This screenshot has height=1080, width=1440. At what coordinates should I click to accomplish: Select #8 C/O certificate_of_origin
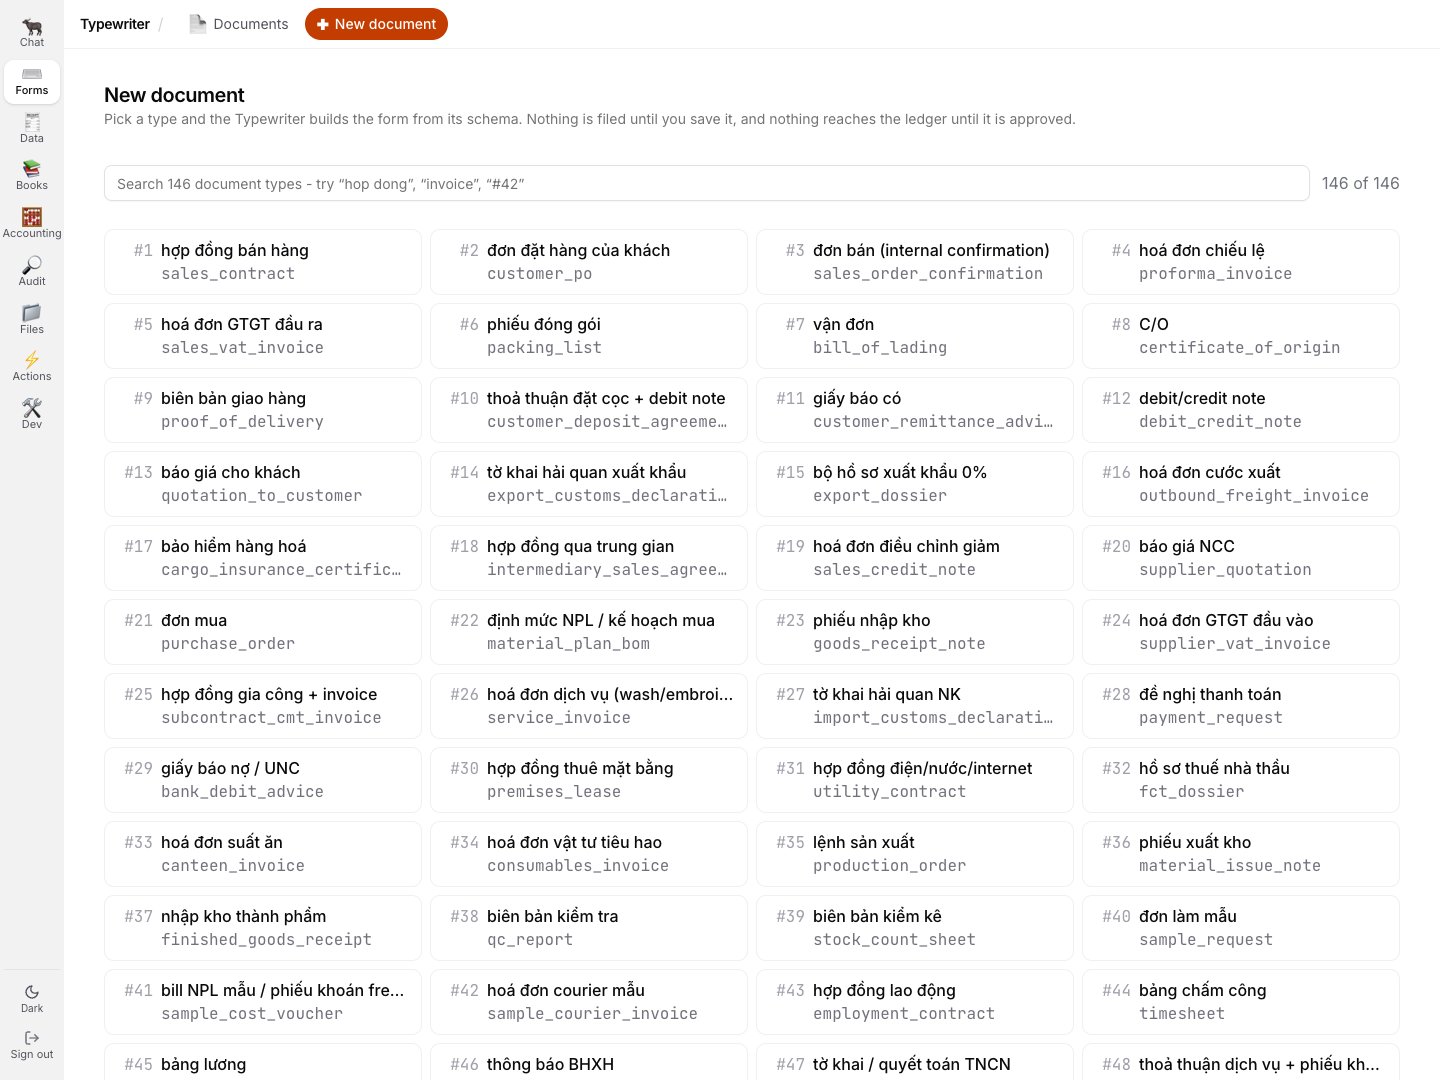[x=1241, y=336]
